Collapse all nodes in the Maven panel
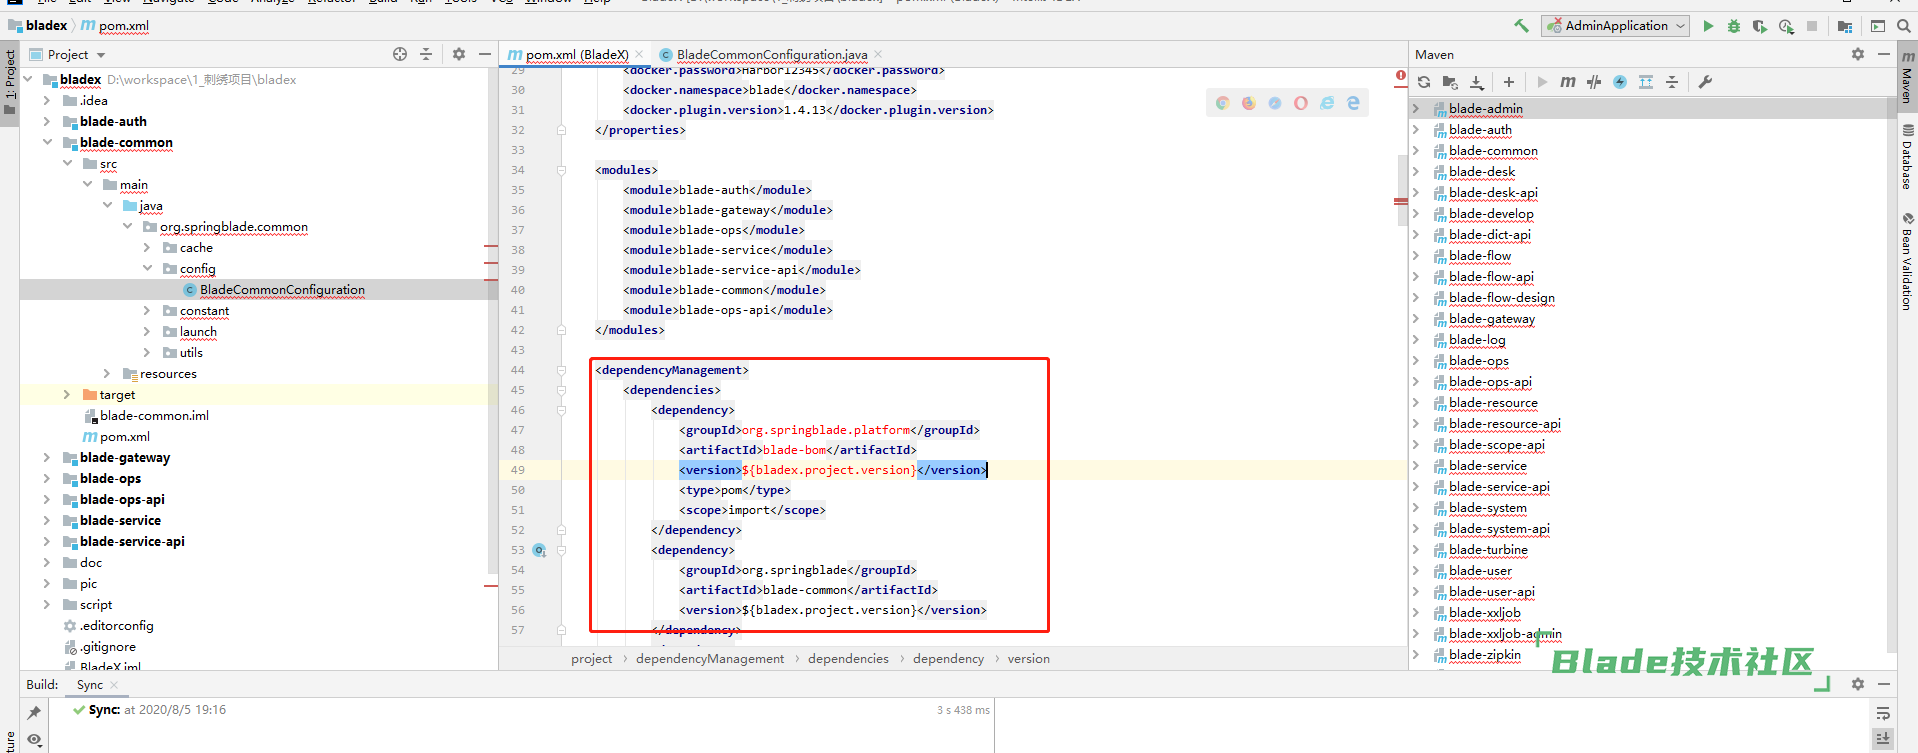 click(1672, 82)
